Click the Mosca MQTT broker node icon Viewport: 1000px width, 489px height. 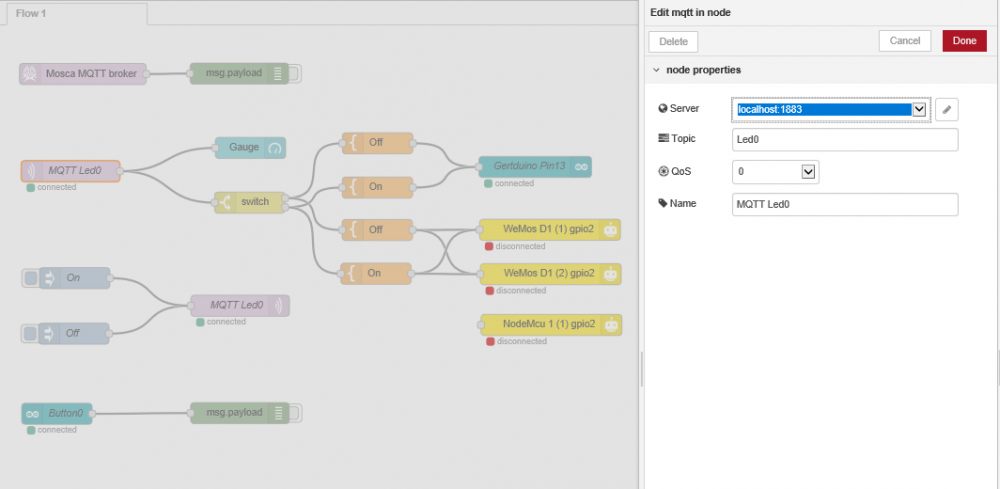(x=31, y=73)
